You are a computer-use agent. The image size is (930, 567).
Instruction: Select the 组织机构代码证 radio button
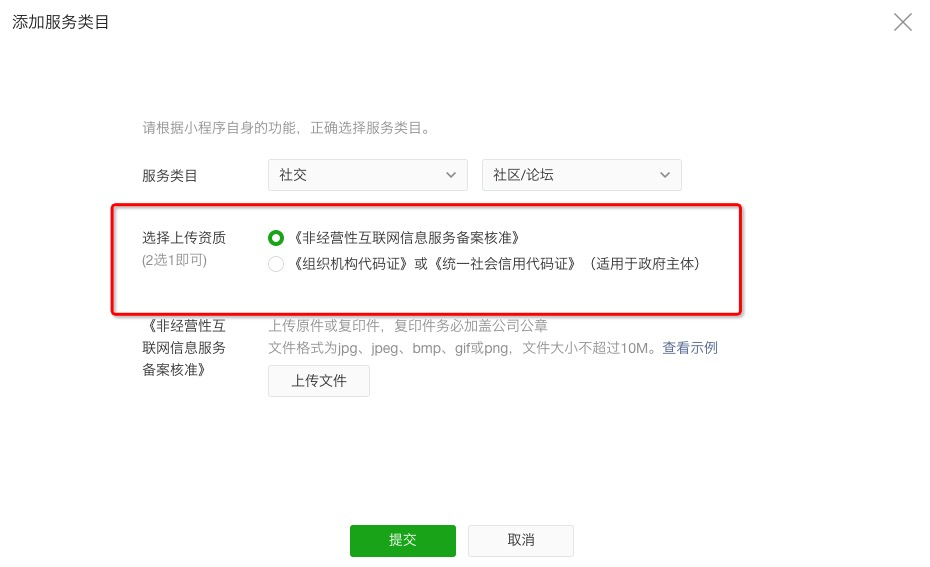click(276, 264)
